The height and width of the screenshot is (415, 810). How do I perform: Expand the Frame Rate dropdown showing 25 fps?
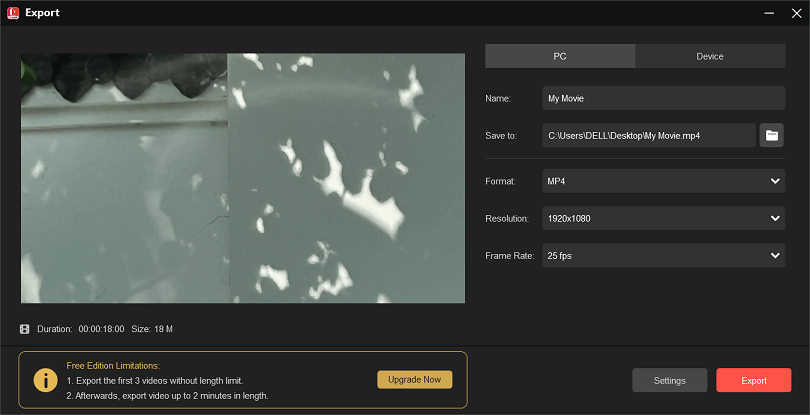tap(663, 256)
